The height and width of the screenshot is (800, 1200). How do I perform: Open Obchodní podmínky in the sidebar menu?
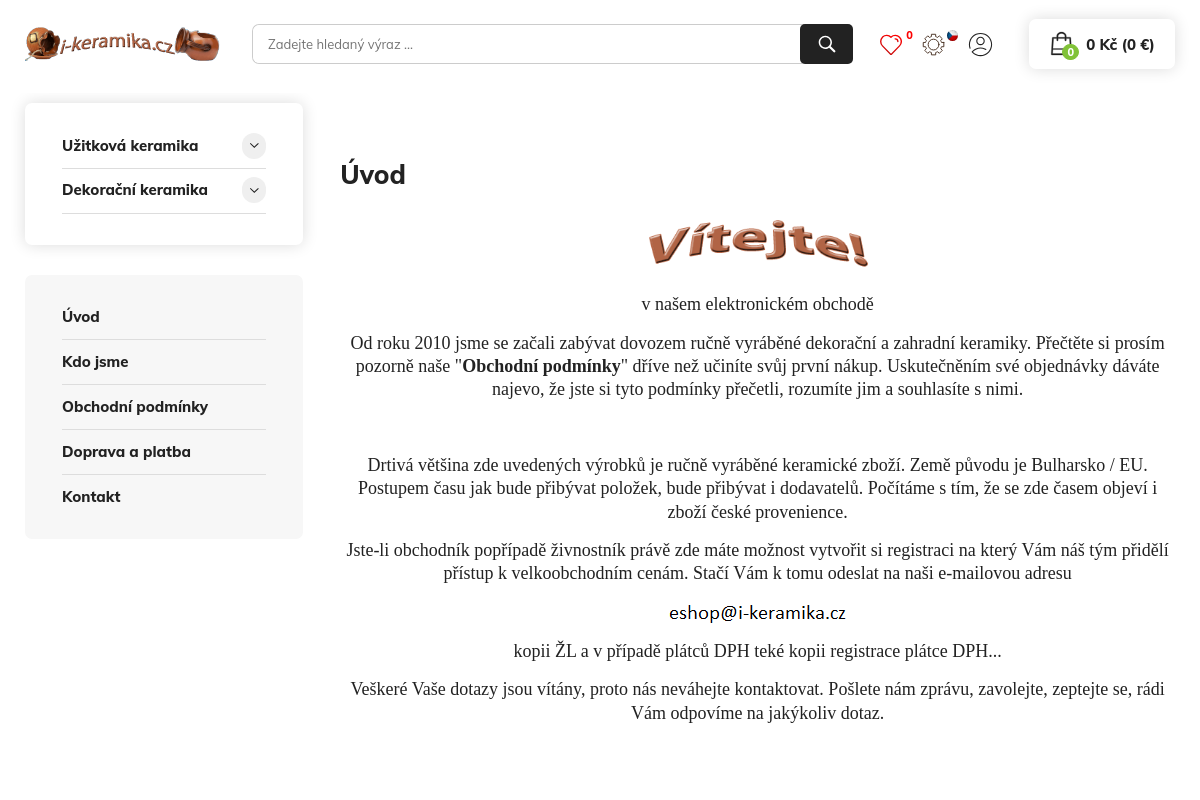coord(135,407)
